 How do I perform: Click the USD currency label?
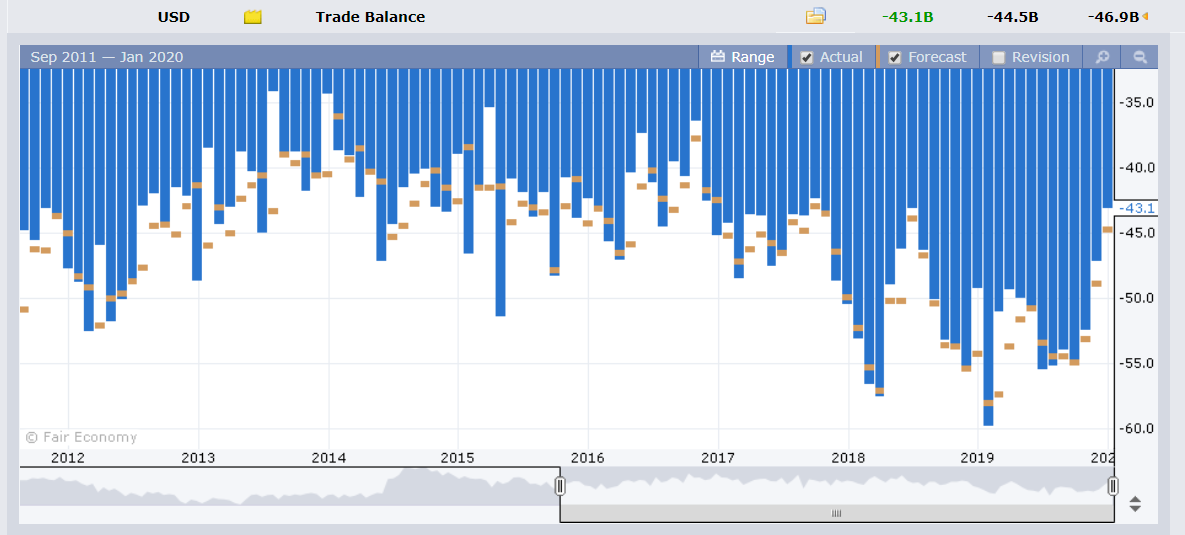click(x=174, y=17)
